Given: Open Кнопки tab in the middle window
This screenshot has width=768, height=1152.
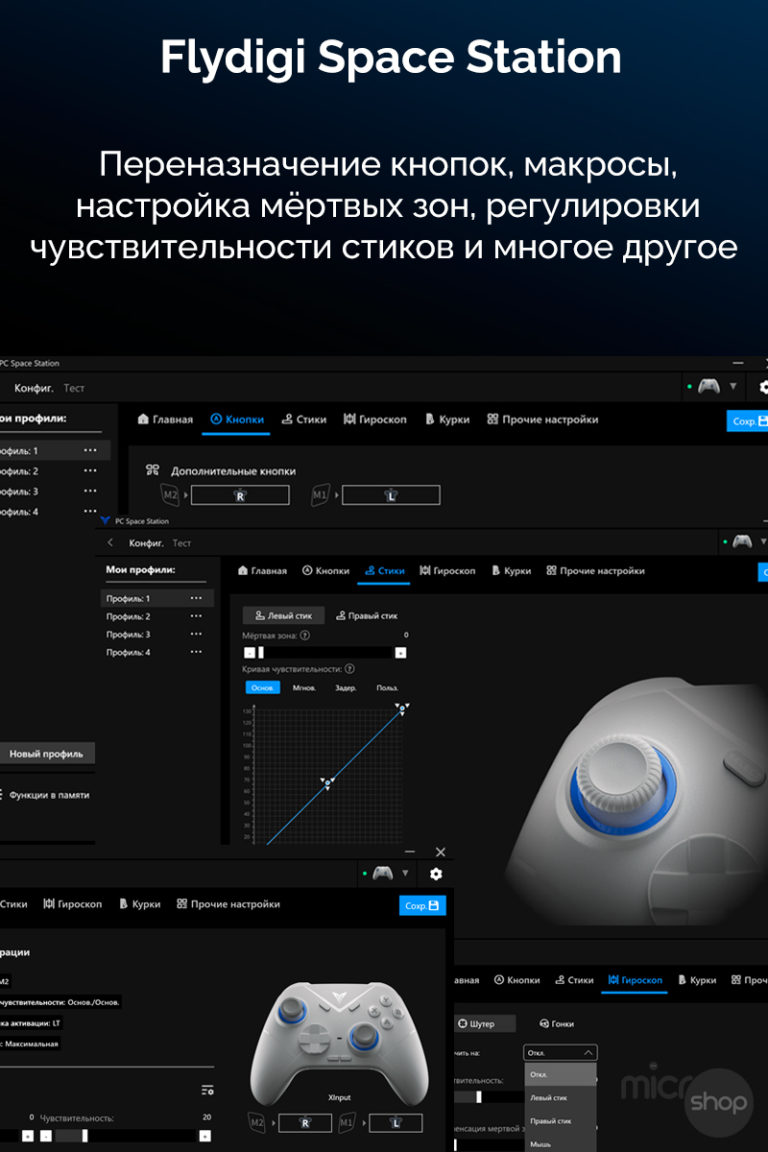Looking at the screenshot, I should (326, 571).
